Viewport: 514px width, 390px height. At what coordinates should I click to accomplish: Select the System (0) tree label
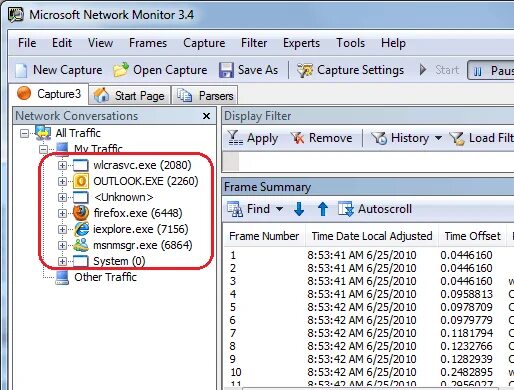pos(119,261)
